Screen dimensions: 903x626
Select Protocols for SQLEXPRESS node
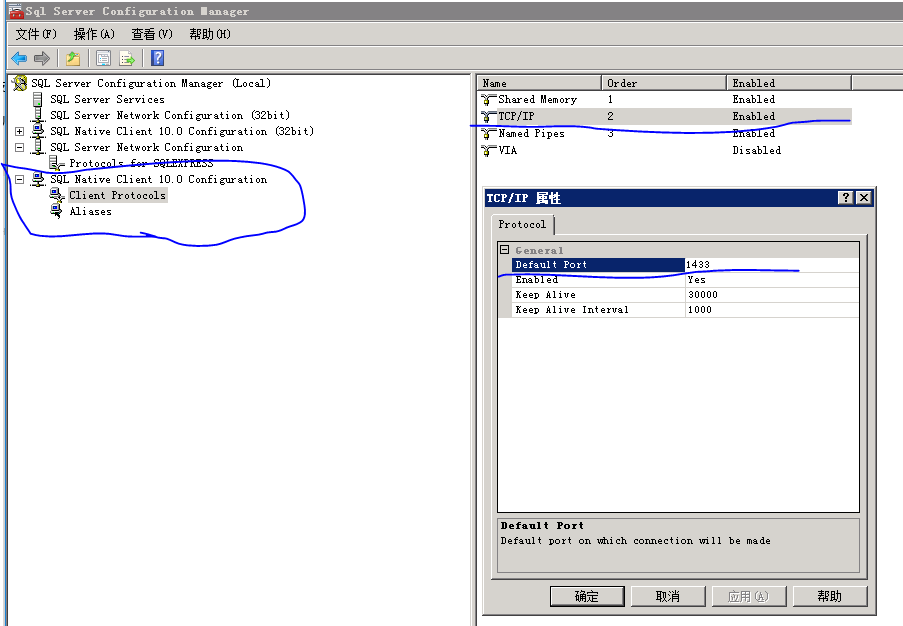(141, 164)
